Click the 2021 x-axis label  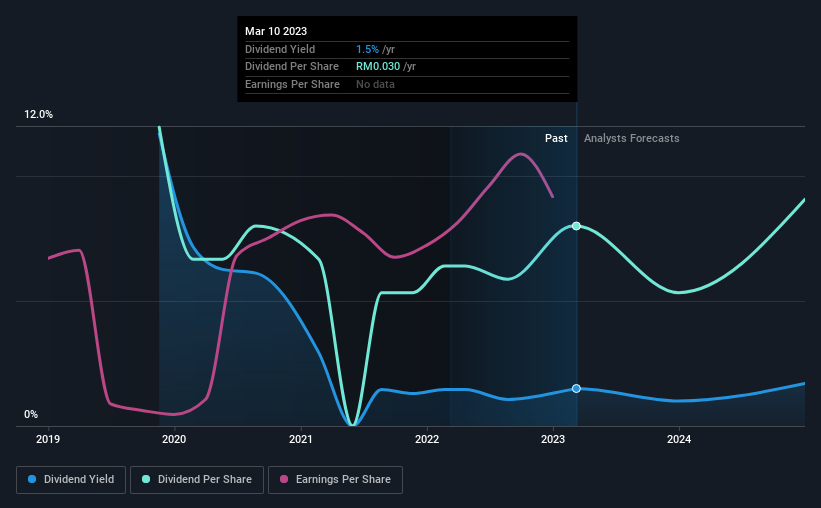pyautogui.click(x=301, y=439)
